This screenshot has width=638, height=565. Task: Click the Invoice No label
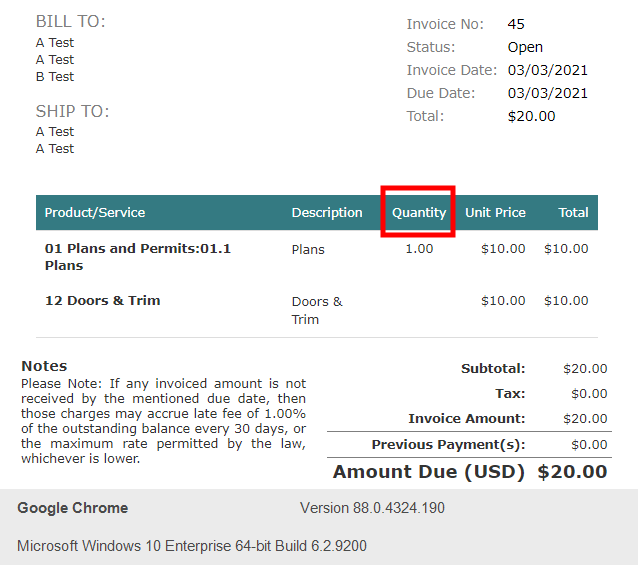(445, 24)
